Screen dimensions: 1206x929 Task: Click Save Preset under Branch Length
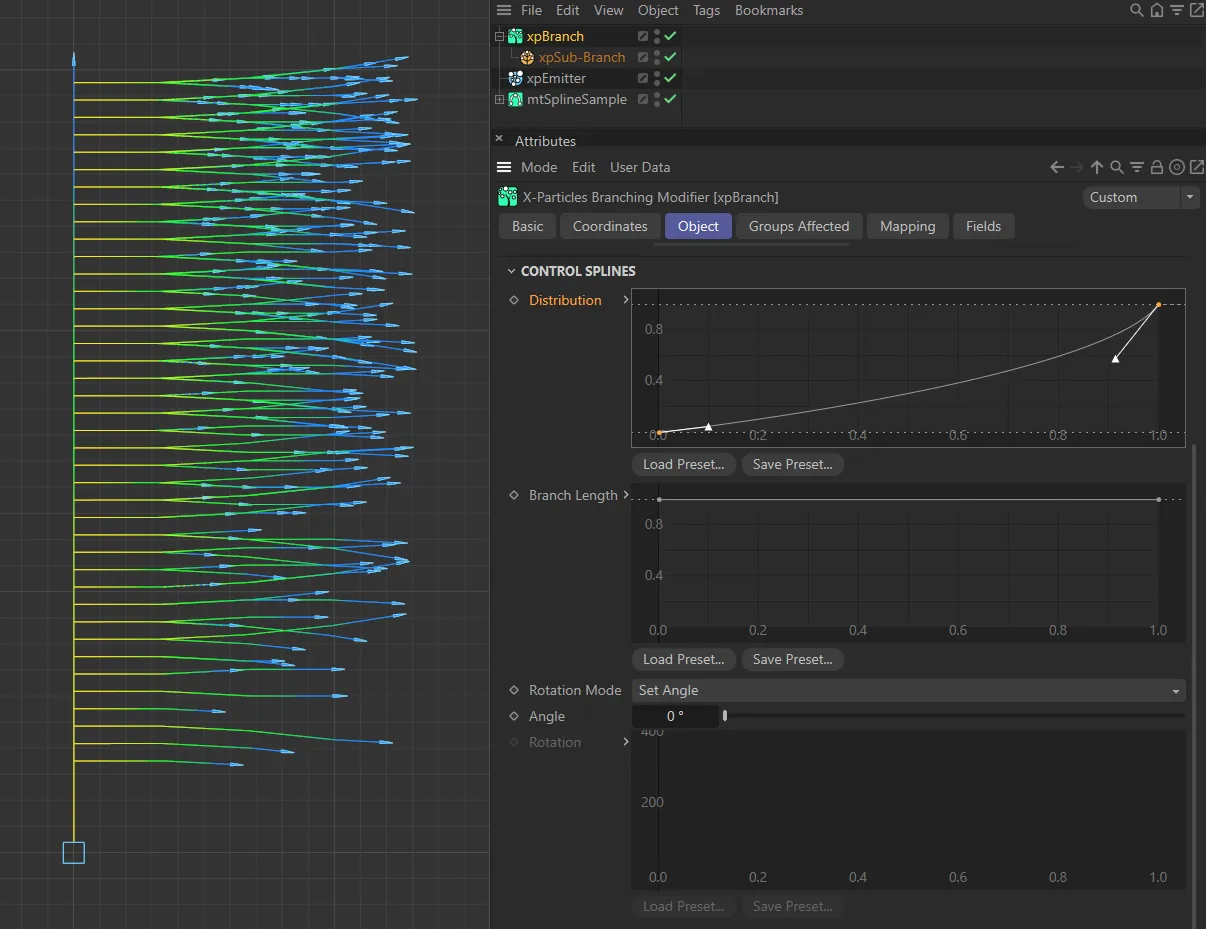[x=792, y=659]
